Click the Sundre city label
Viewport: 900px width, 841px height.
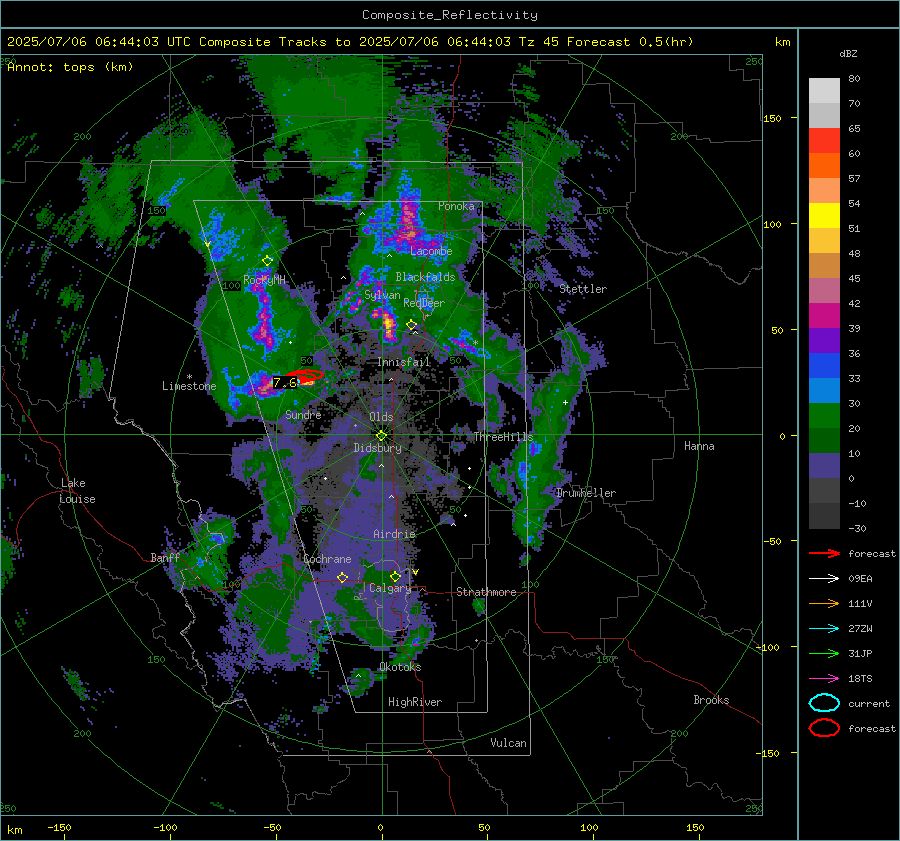click(x=303, y=414)
